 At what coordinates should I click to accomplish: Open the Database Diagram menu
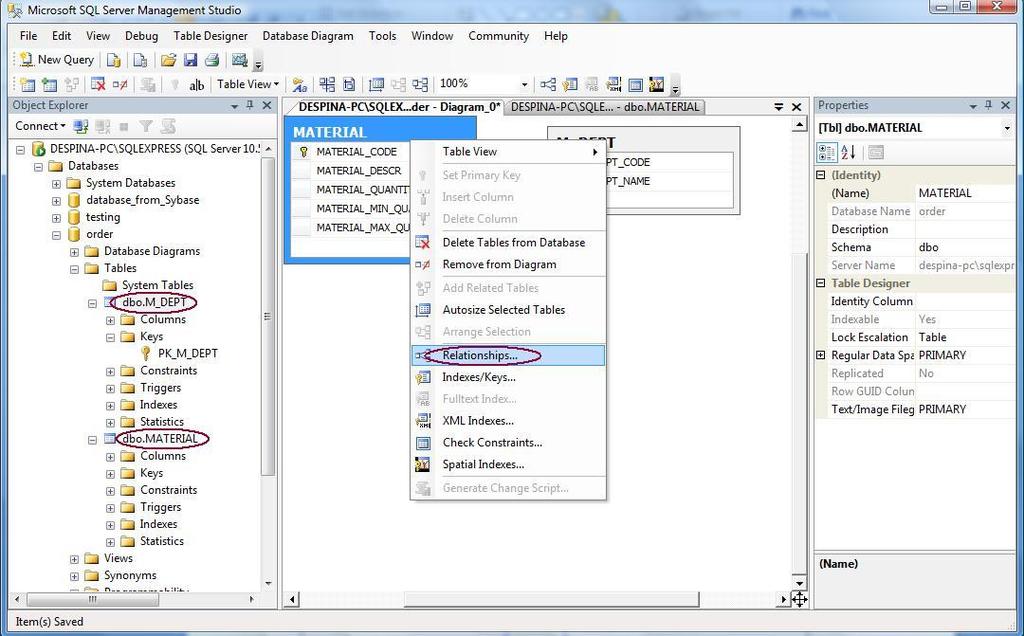(308, 36)
